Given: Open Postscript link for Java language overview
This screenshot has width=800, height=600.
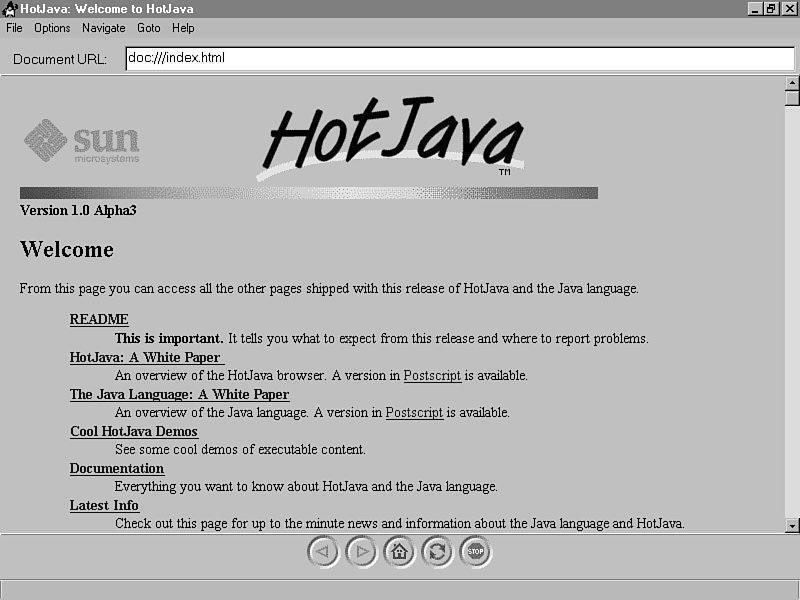Looking at the screenshot, I should (x=414, y=413).
